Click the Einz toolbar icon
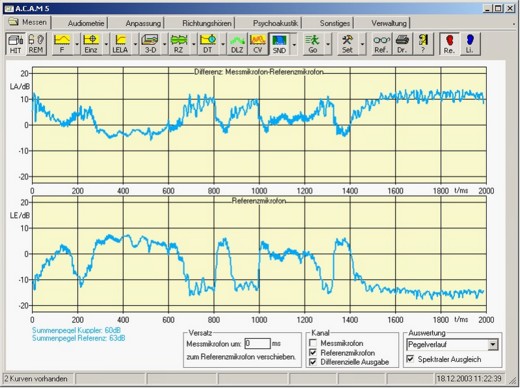This screenshot has height=388, width=520. click(91, 44)
